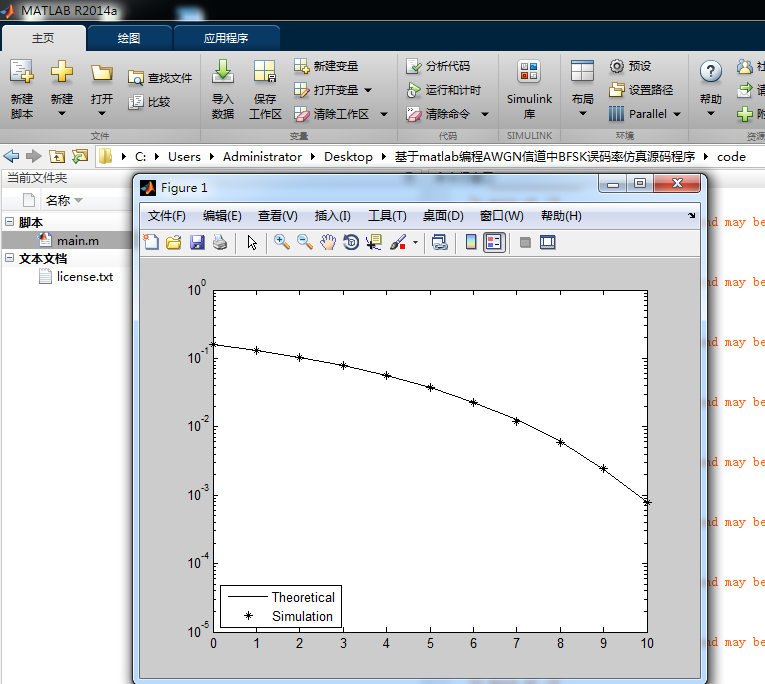Open the View (查看) menu in Figure 1
Image resolution: width=765 pixels, height=684 pixels.
point(278,216)
